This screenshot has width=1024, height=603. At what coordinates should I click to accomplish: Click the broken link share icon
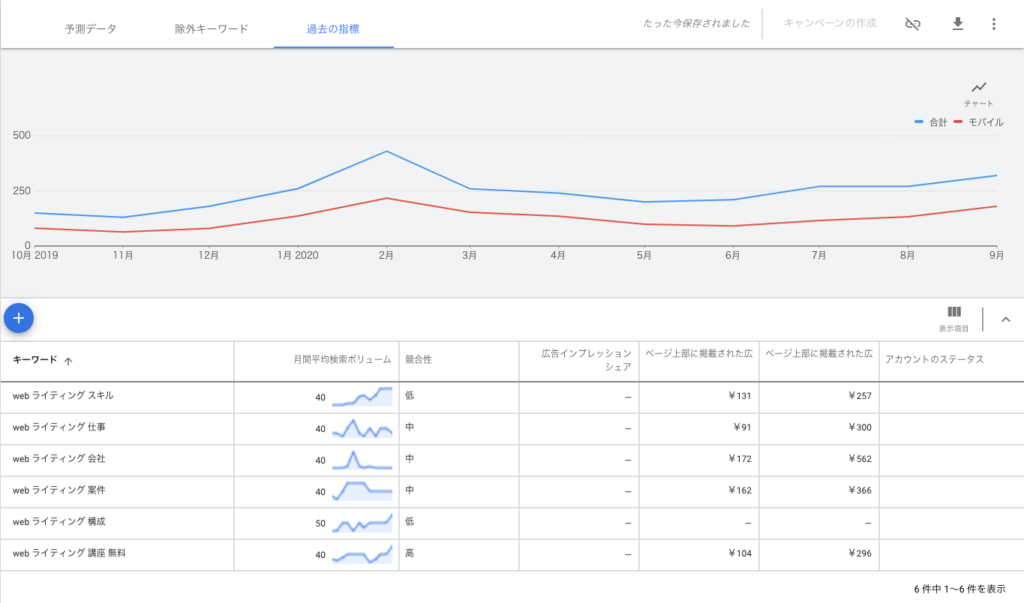pos(912,24)
